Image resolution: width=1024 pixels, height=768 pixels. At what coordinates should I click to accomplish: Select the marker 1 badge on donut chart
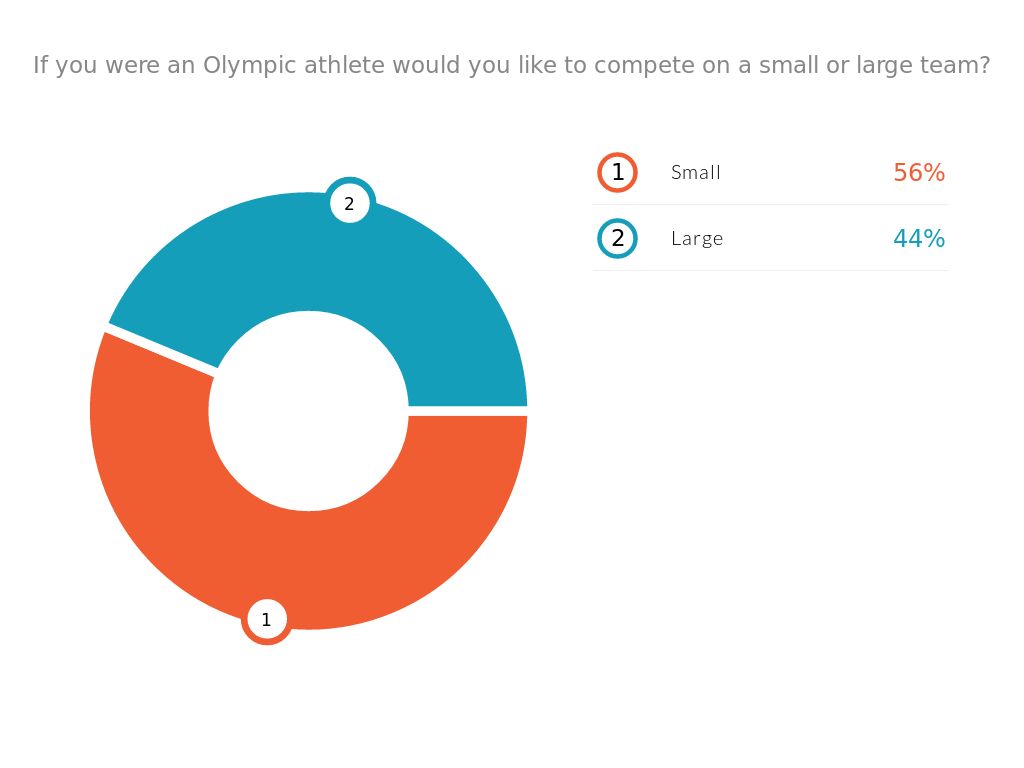coord(266,619)
